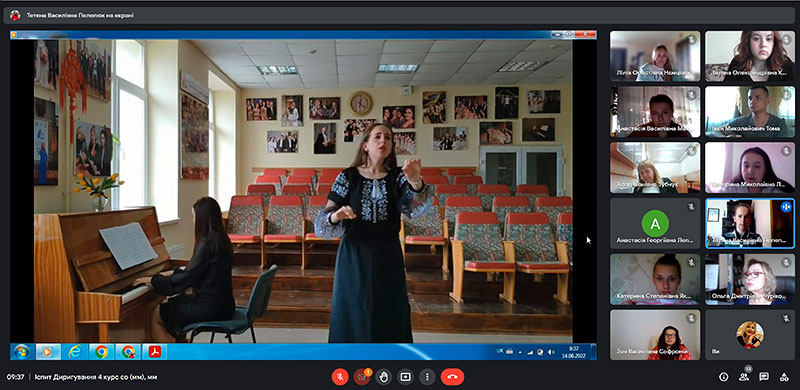Click the presenter banner 'Тетяна Василівна Пелепюк на екрані'
Screen dimensions: 800x390
pyautogui.click(x=80, y=15)
